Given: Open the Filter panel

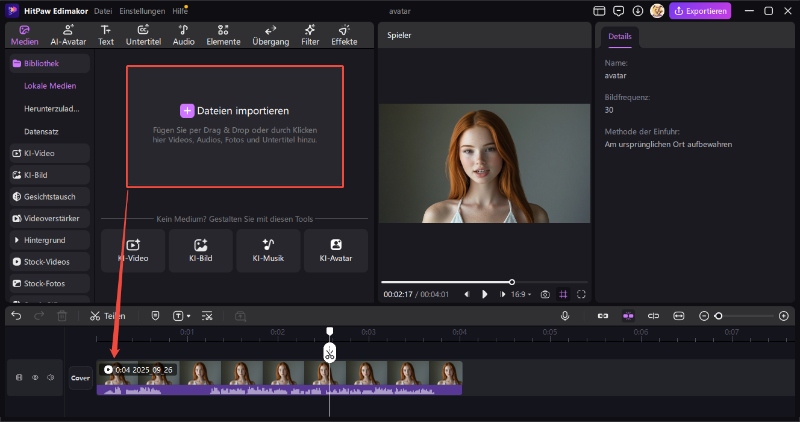Looking at the screenshot, I should [310, 35].
